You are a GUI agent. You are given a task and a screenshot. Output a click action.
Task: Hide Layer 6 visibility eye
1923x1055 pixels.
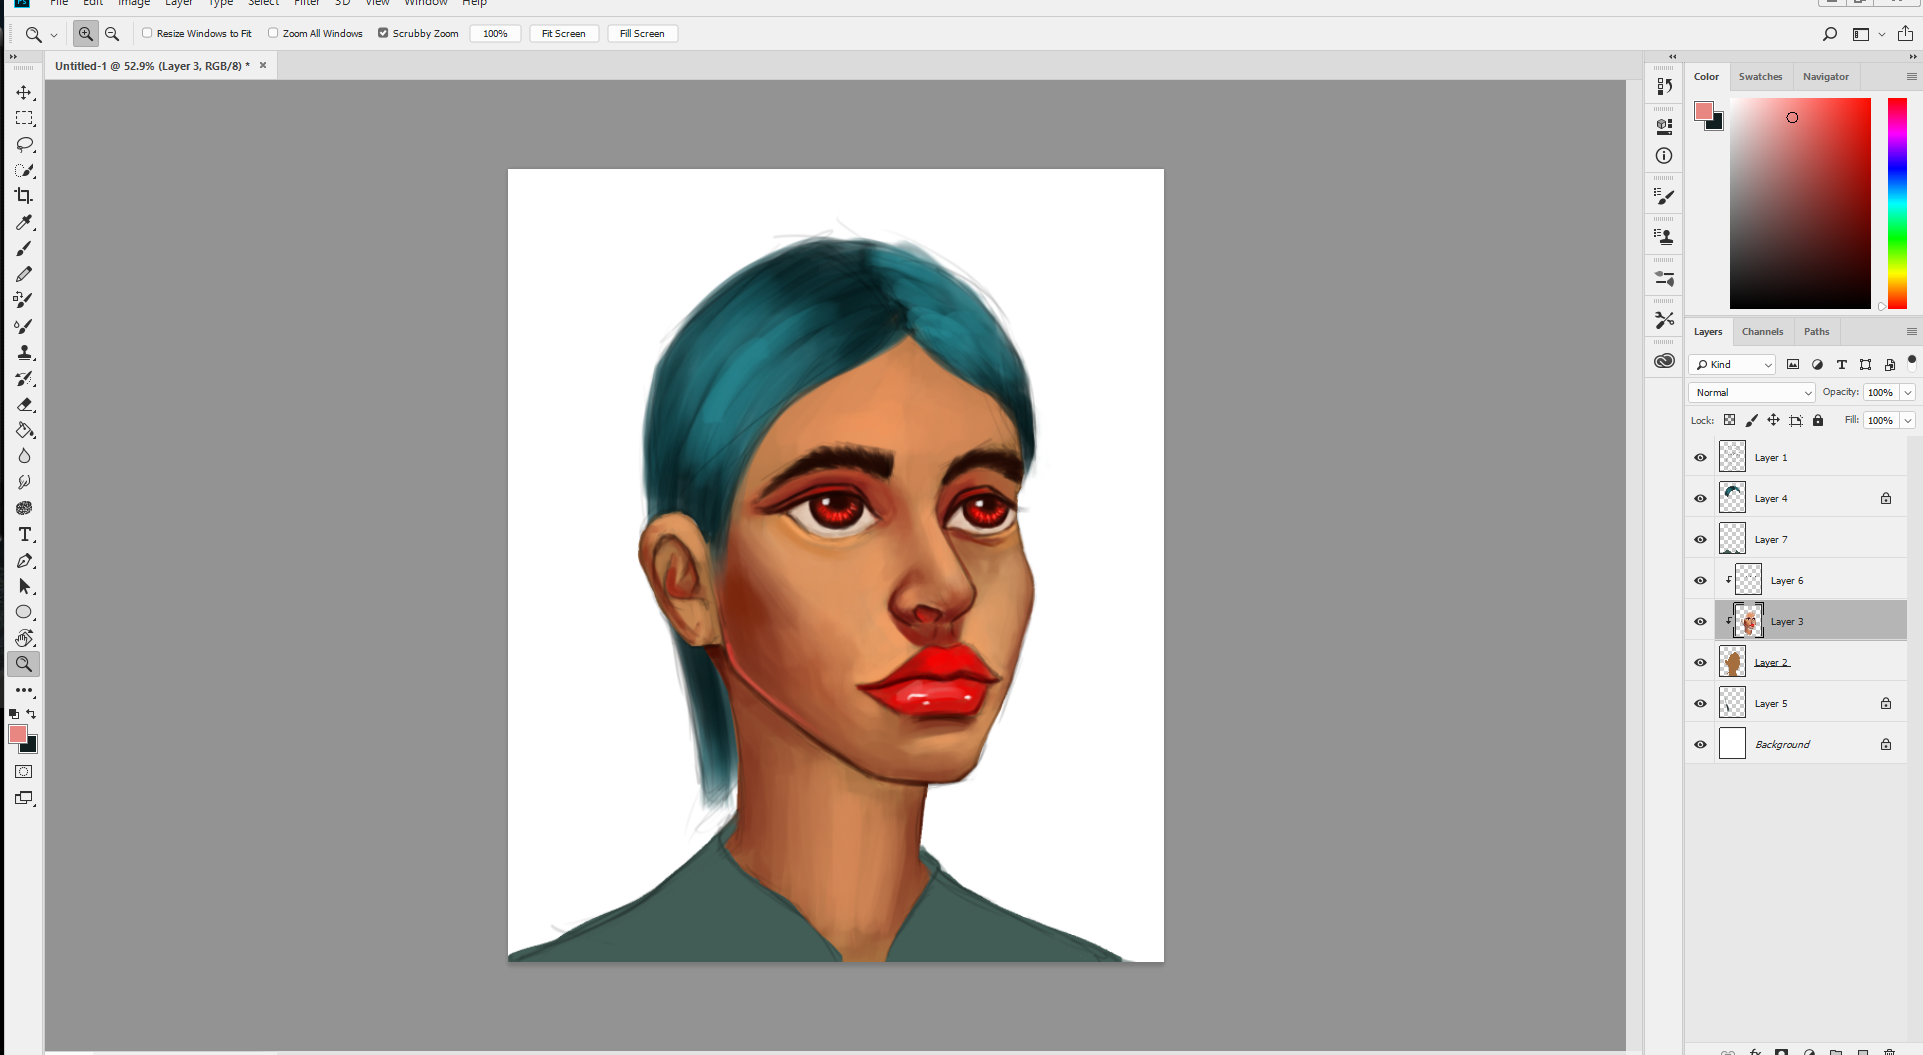1700,580
